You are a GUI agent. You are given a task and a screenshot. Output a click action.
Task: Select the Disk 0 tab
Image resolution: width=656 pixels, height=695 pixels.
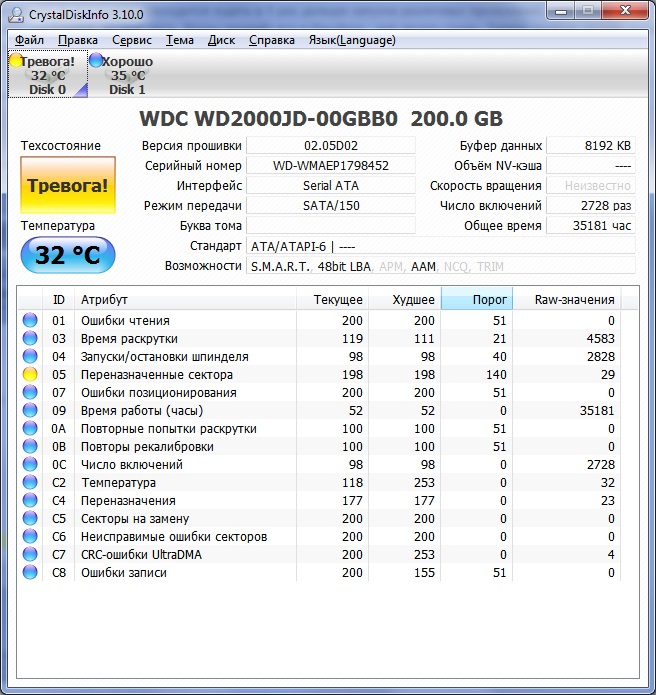[47, 75]
